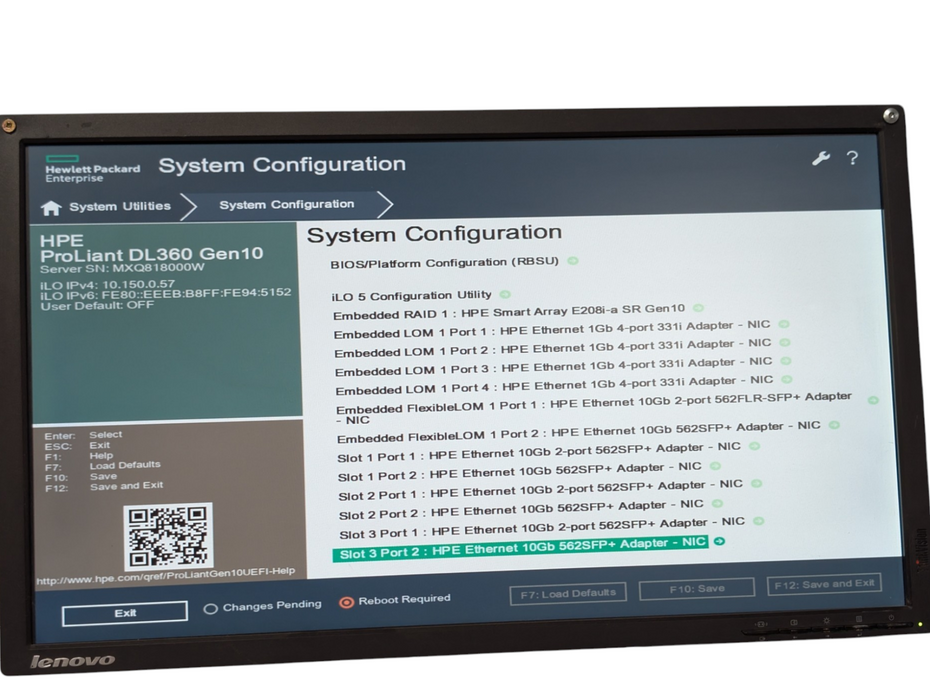Click green arrow beside Embedded LOM 1 Port 1
The image size is (930, 700).
click(784, 324)
